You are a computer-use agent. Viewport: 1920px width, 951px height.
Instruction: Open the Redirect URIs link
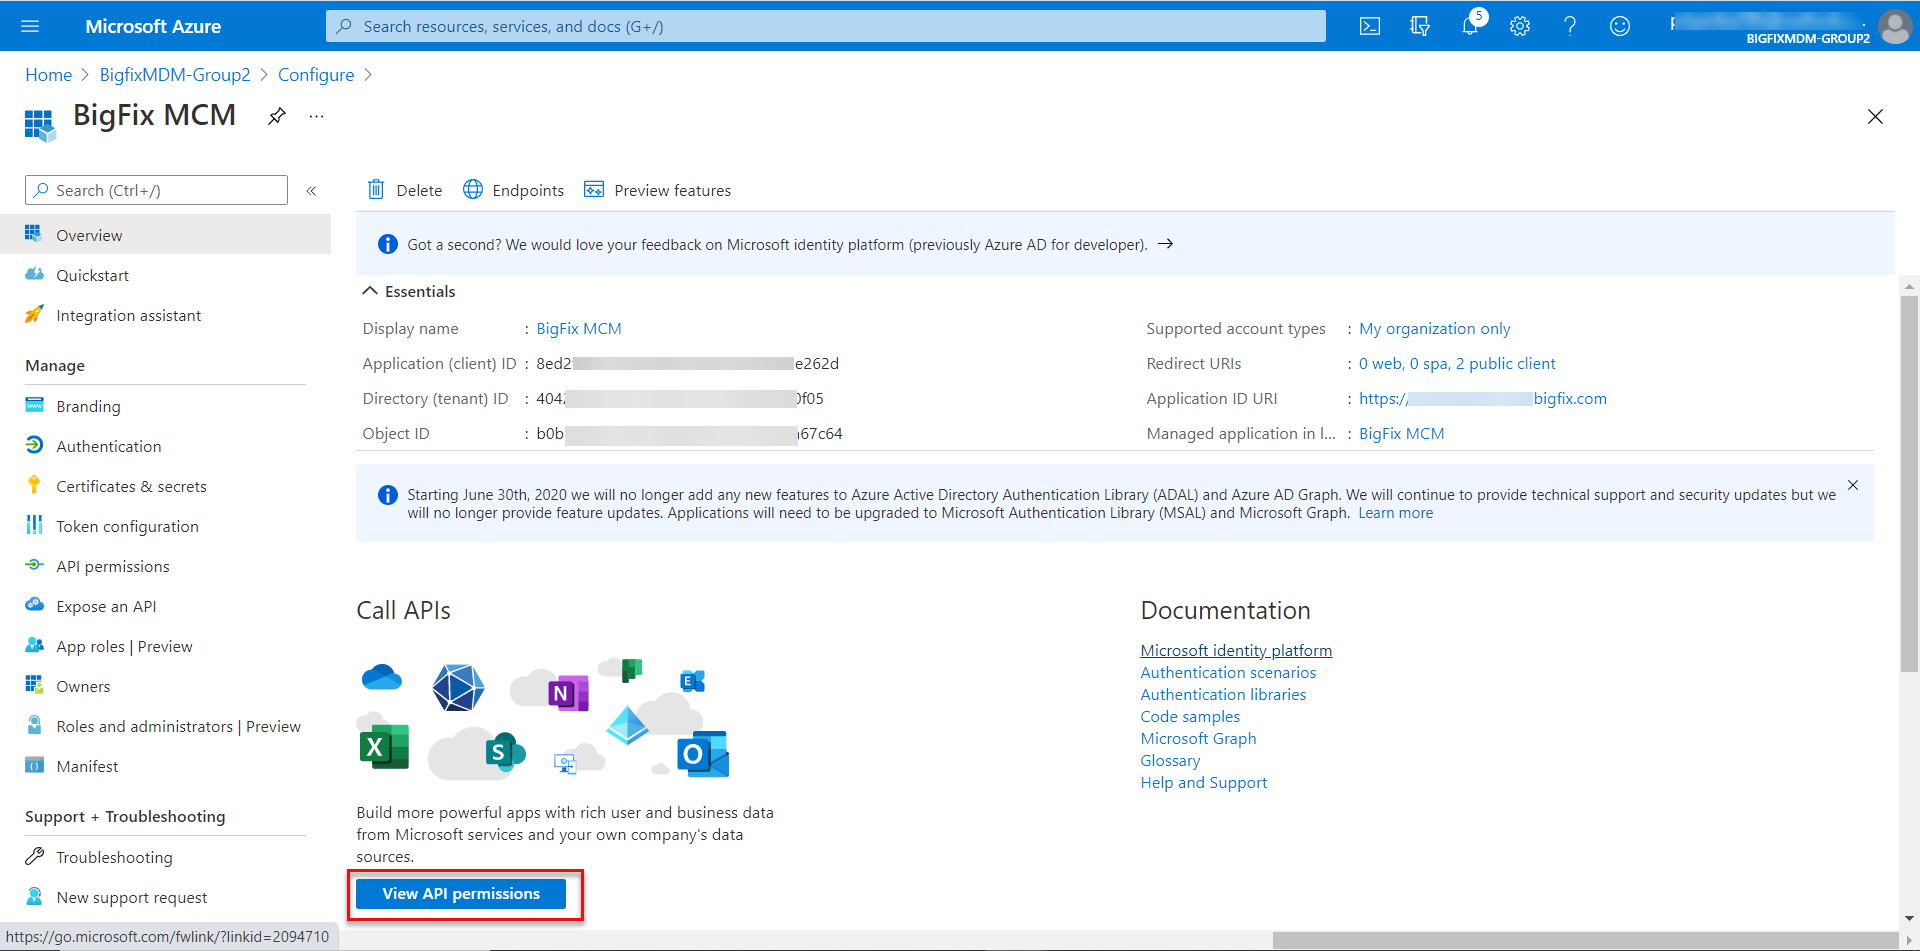(1457, 363)
